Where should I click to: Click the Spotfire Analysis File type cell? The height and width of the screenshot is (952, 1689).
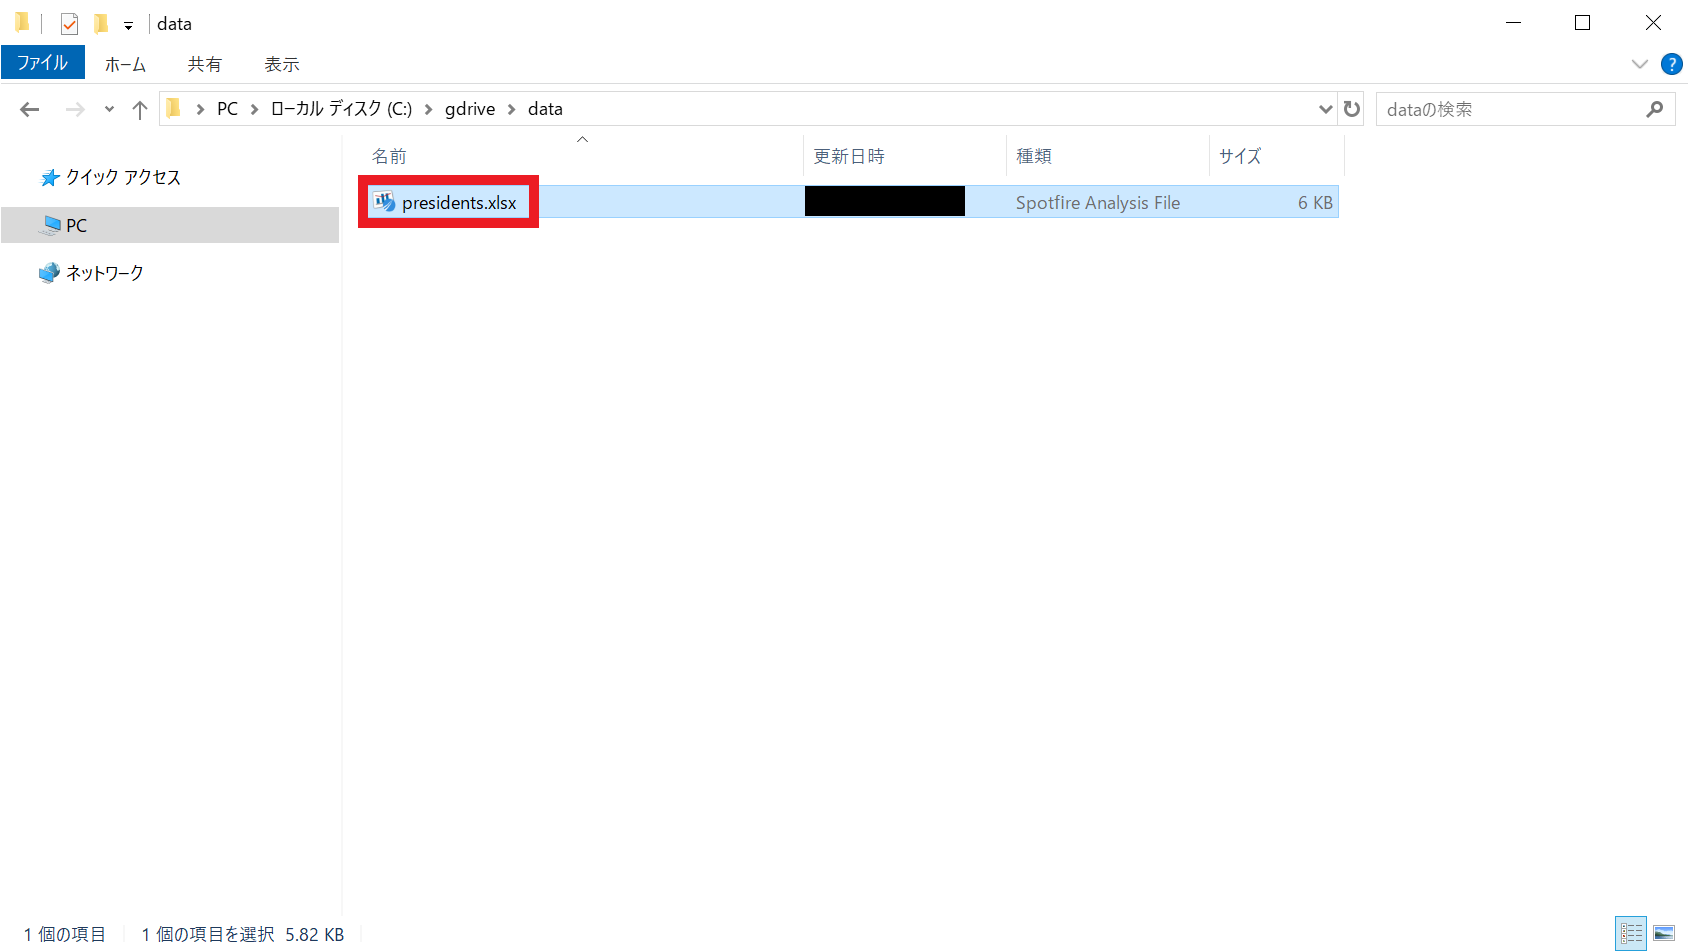coord(1098,203)
